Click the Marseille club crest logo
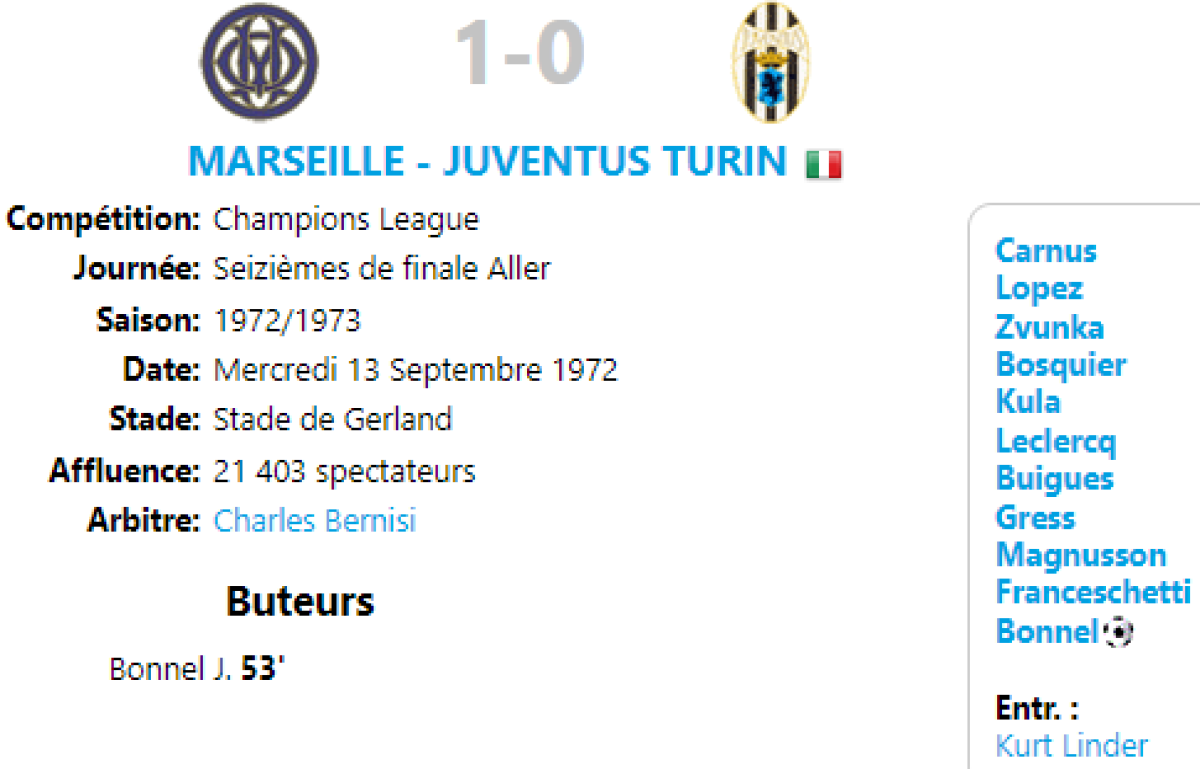This screenshot has height=769, width=1200. pyautogui.click(x=260, y=62)
